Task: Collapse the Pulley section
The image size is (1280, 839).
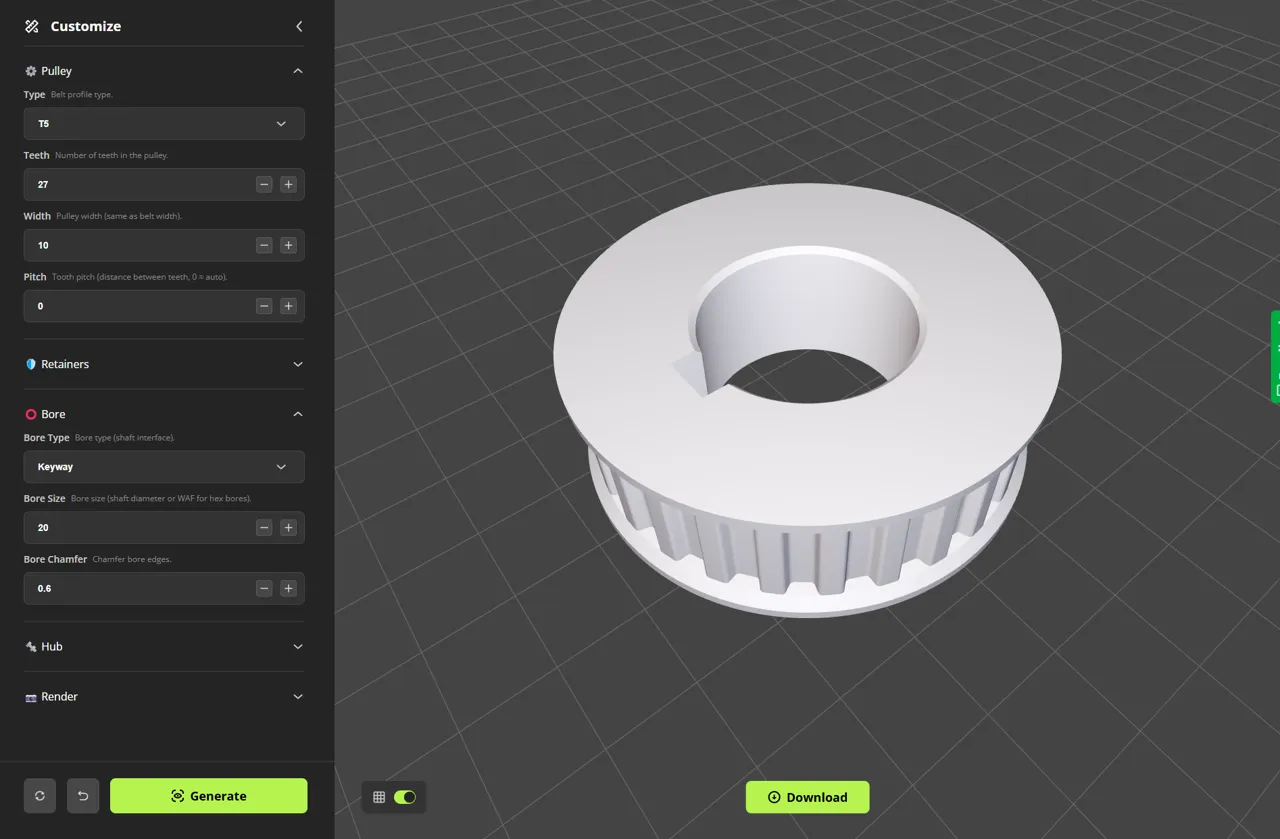Action: click(298, 71)
